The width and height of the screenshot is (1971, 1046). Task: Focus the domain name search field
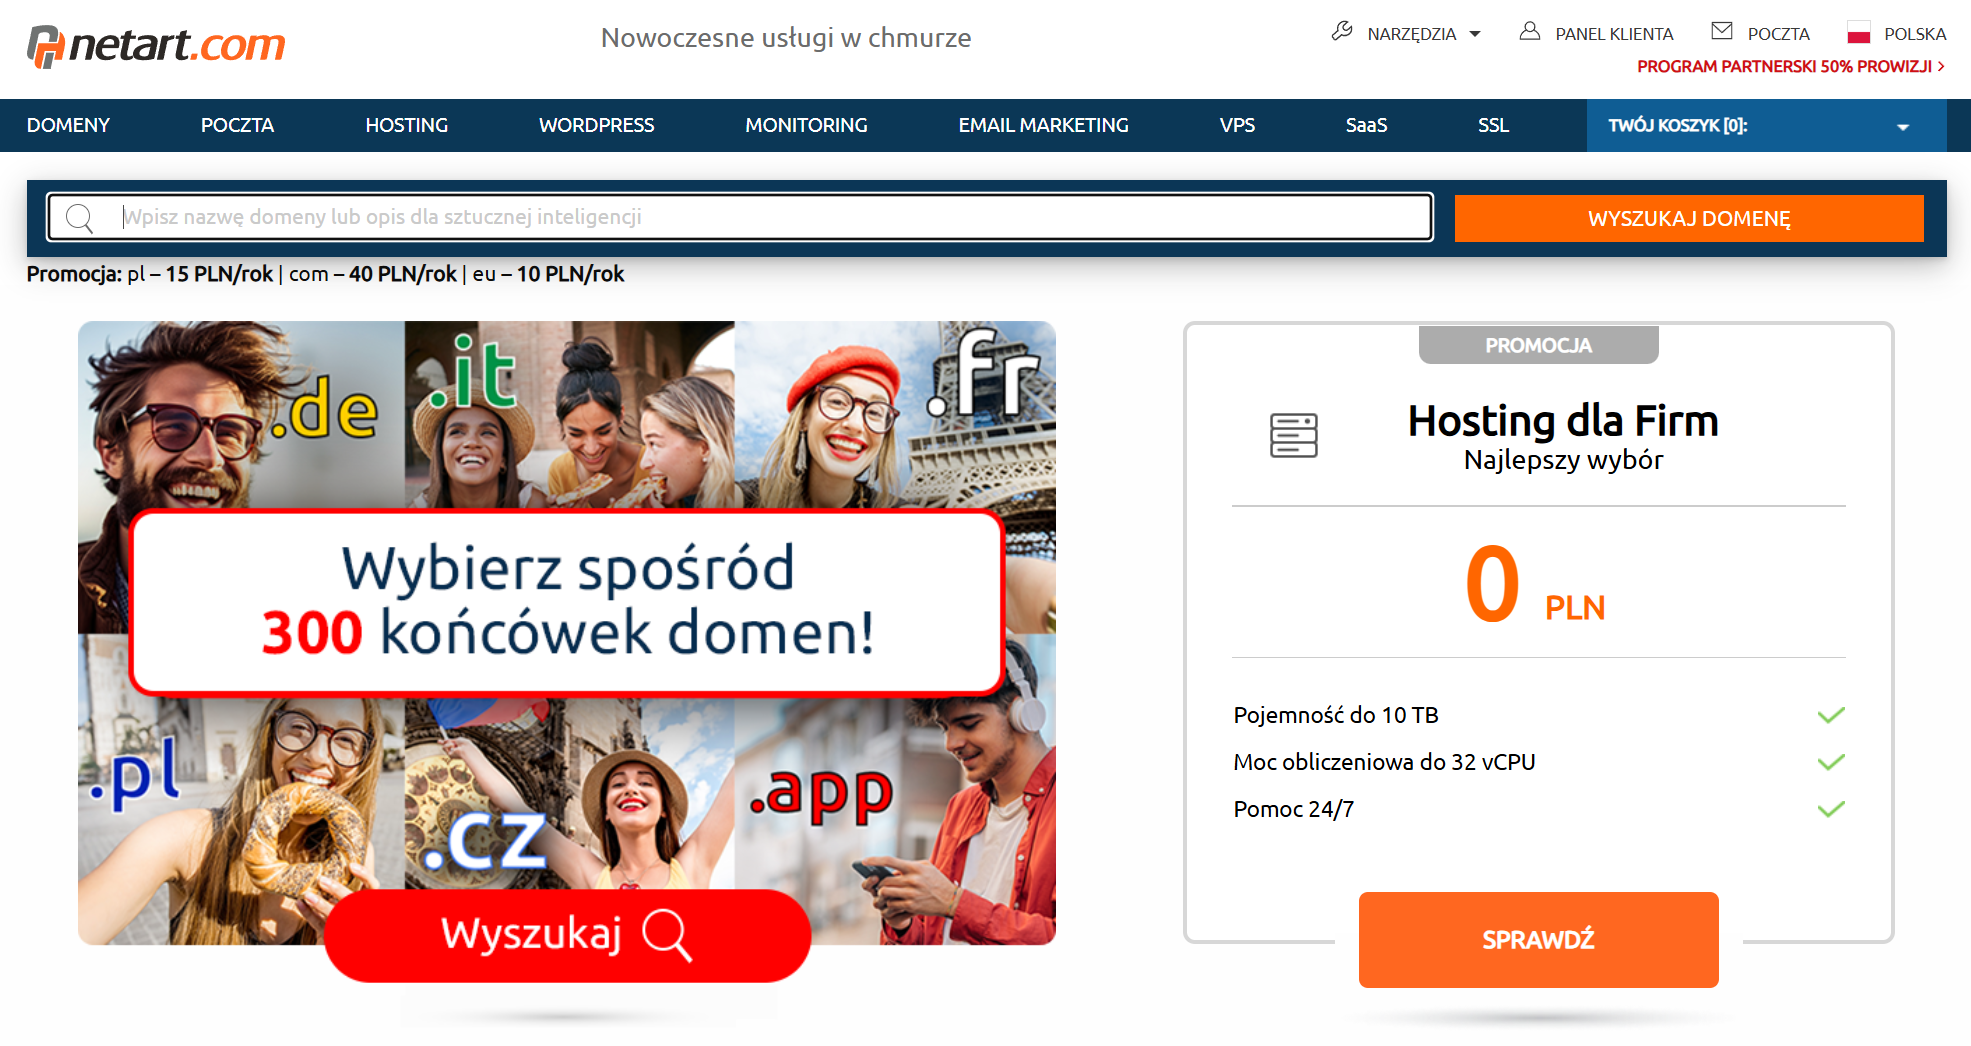click(x=740, y=217)
